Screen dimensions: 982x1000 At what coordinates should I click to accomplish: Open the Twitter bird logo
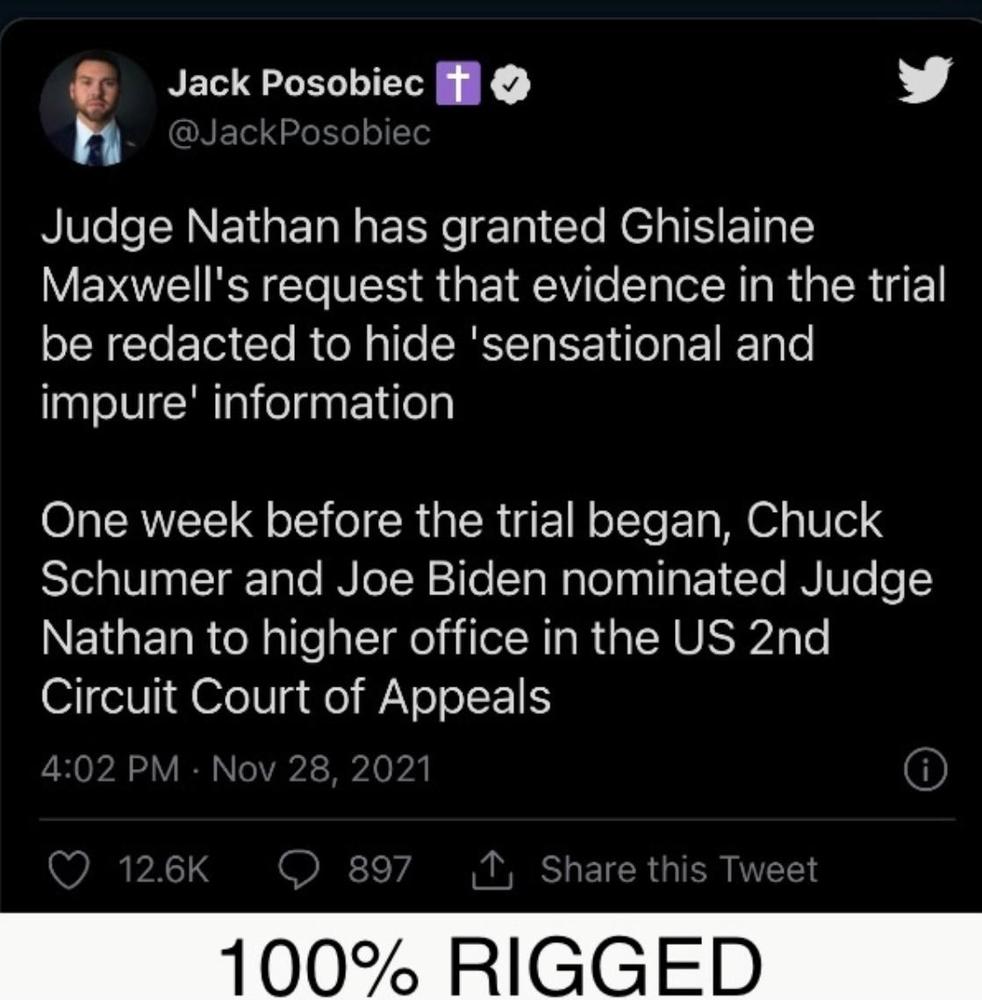click(923, 81)
